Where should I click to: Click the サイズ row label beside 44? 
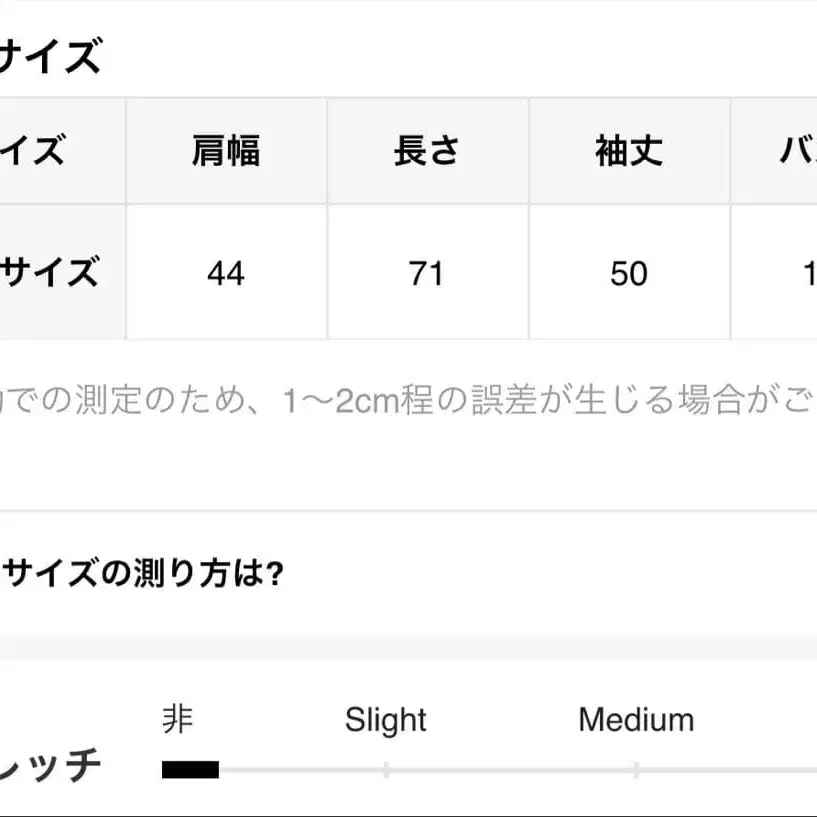click(x=50, y=272)
